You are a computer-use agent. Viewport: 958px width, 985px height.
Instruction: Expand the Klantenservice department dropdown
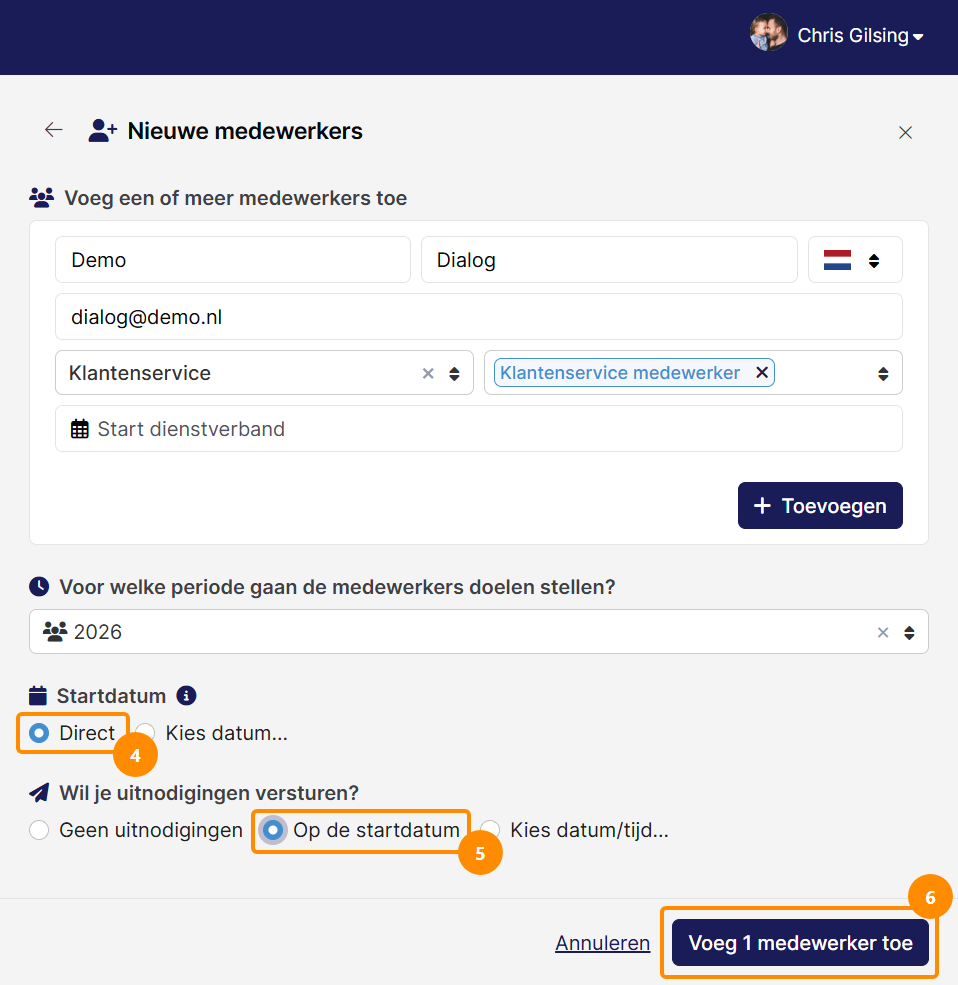454,374
